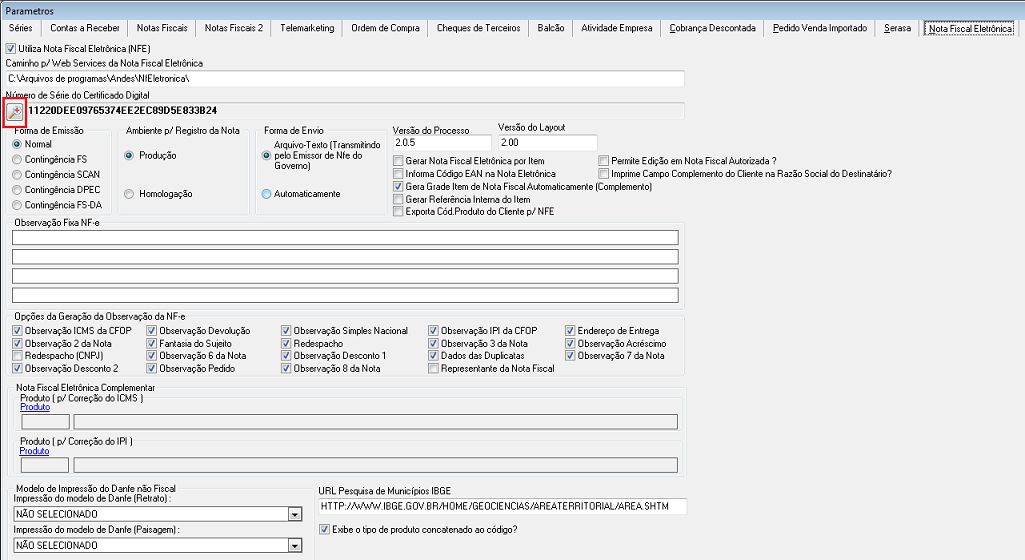Toggle Fantasia do Sujeito checkbox
Screen dimensions: 1025x560
tap(152, 344)
